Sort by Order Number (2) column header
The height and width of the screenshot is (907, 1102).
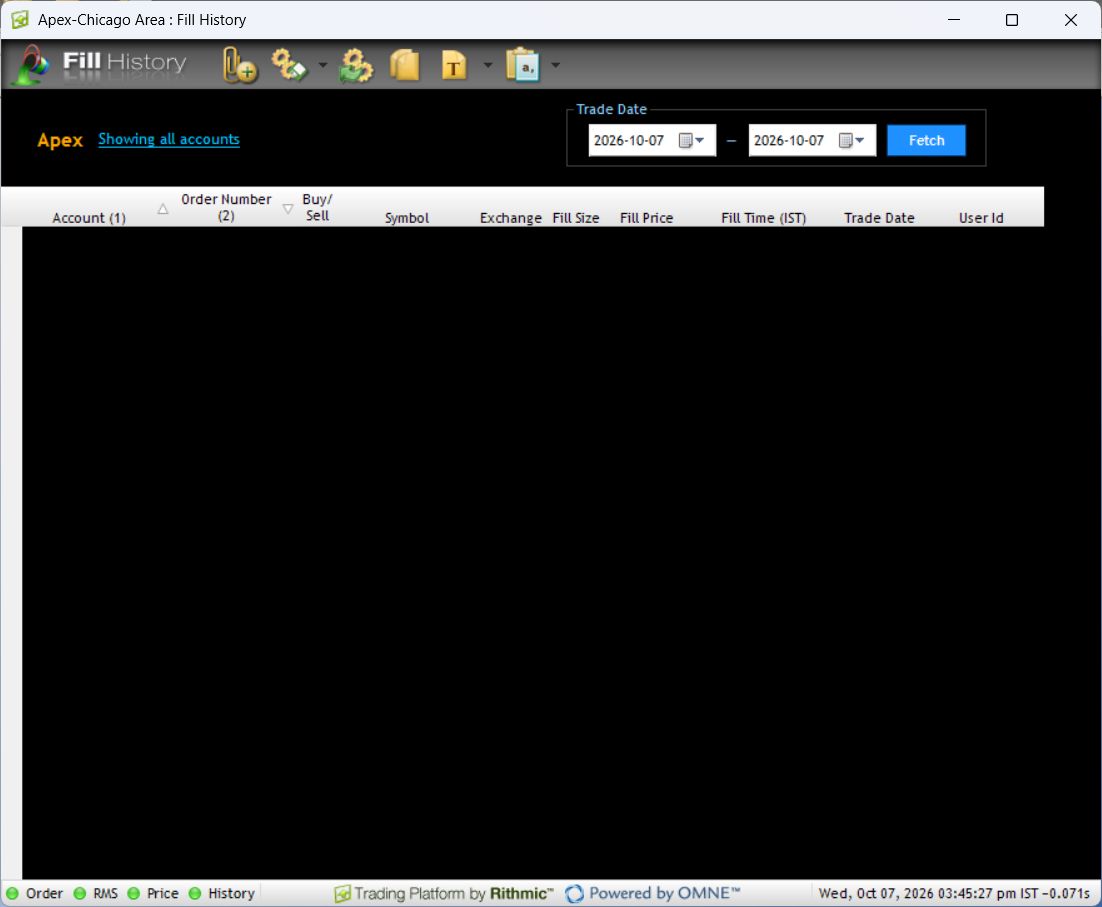(x=226, y=207)
